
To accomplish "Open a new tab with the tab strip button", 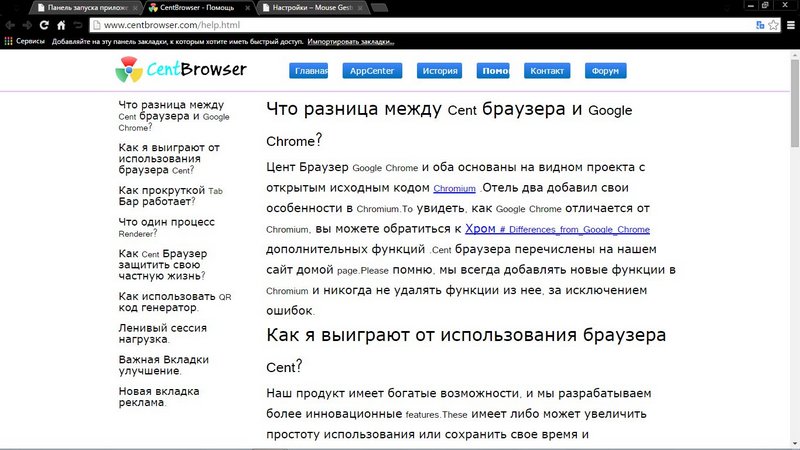I will (379, 8).
